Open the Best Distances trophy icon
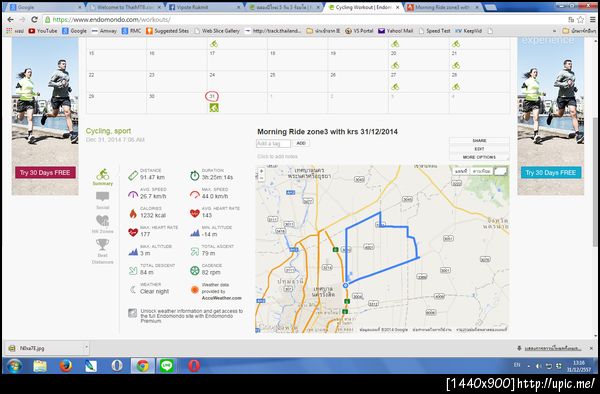600x394 pixels. pos(103,251)
